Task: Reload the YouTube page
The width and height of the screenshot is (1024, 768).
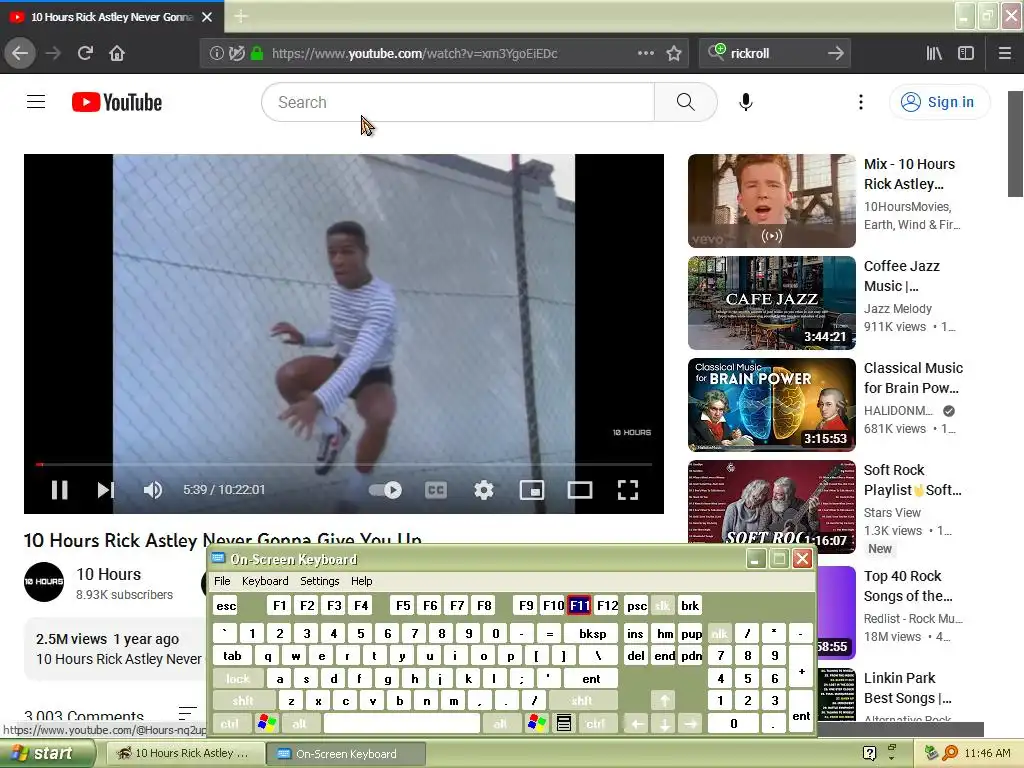Action: tap(85, 54)
